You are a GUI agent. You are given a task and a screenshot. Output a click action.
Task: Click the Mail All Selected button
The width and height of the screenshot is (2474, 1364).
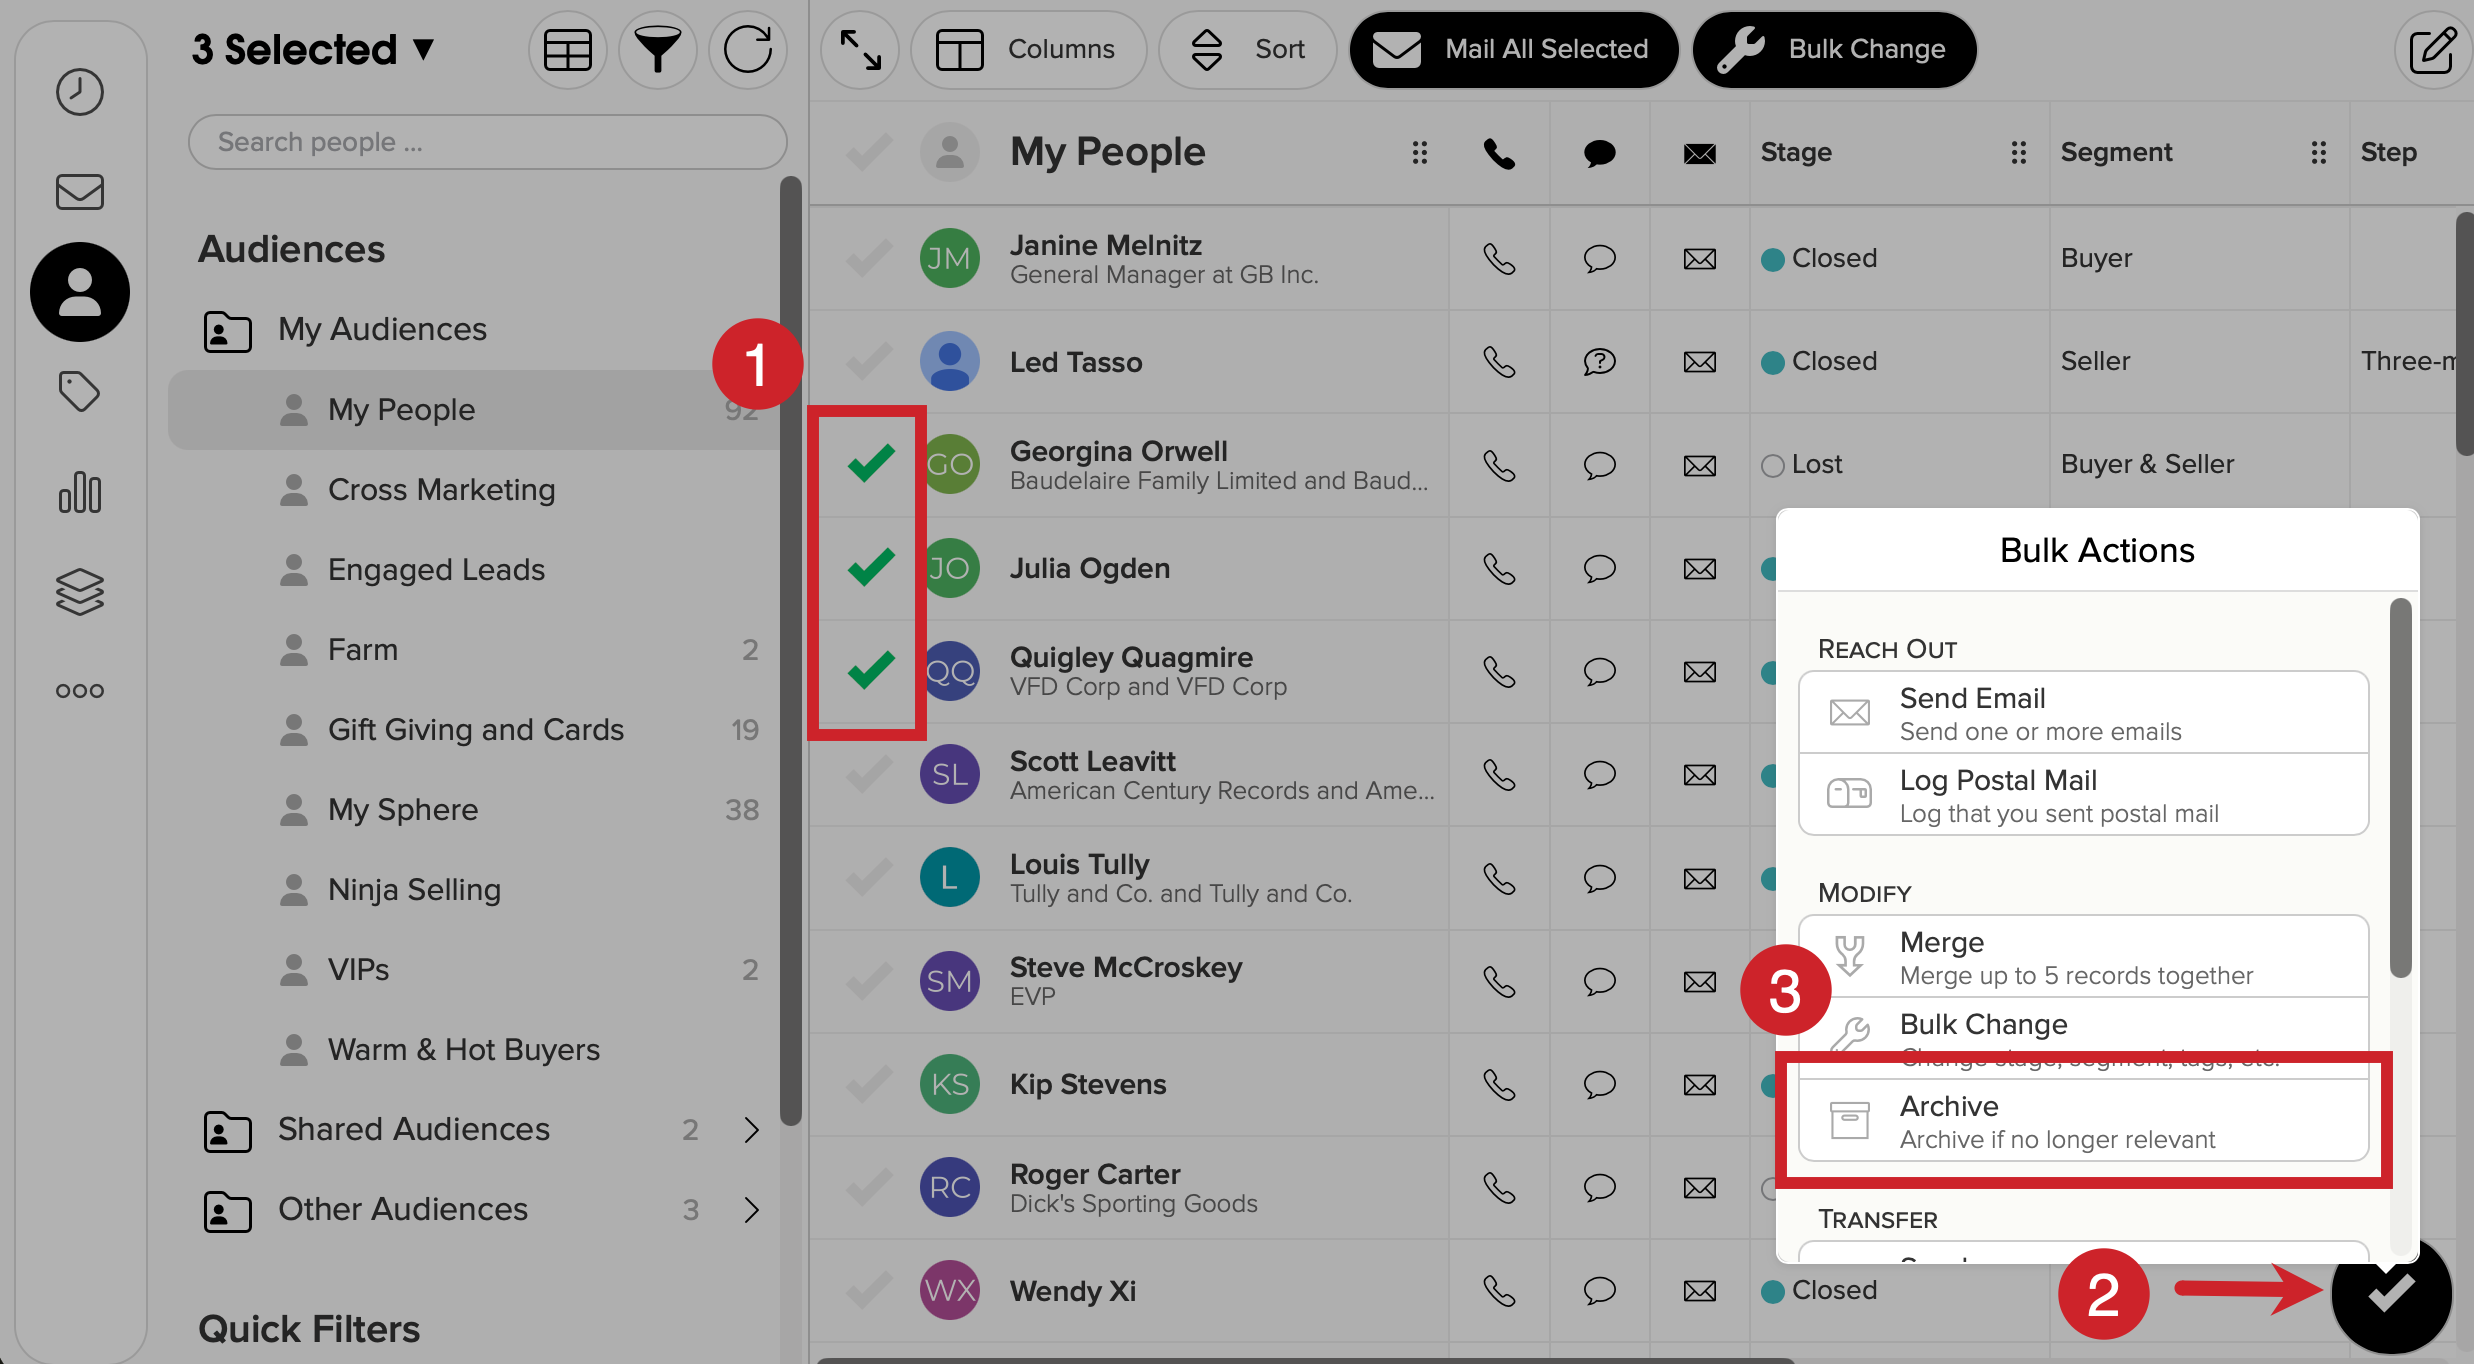click(x=1513, y=50)
